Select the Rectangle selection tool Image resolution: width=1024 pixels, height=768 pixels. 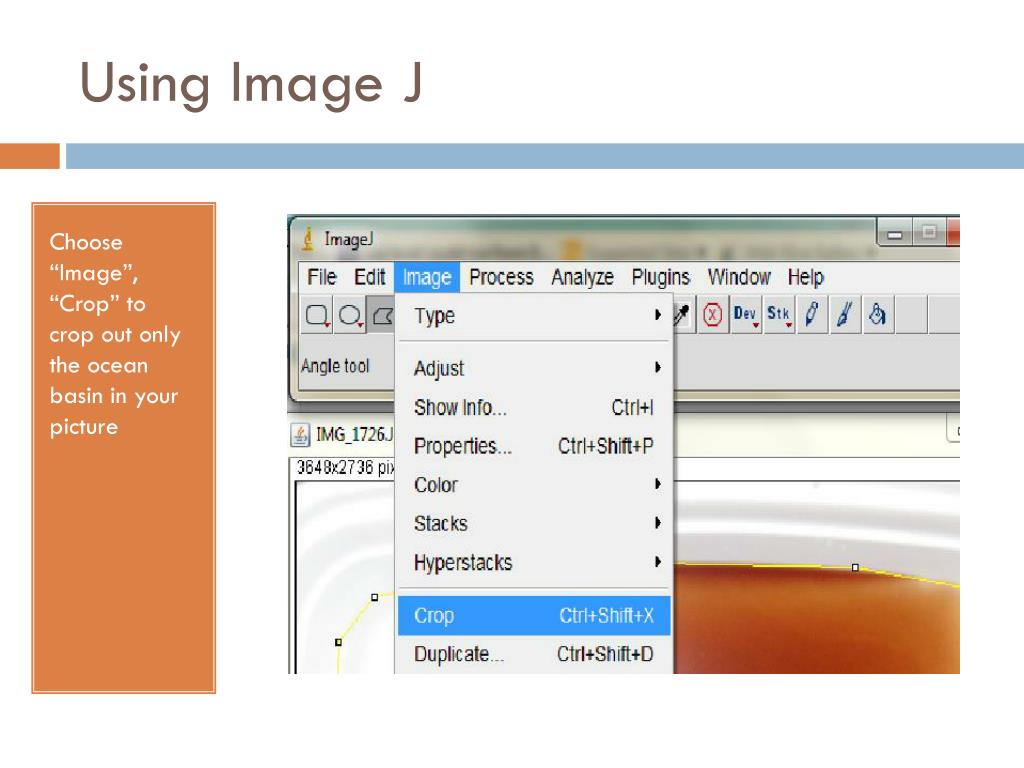click(x=317, y=315)
